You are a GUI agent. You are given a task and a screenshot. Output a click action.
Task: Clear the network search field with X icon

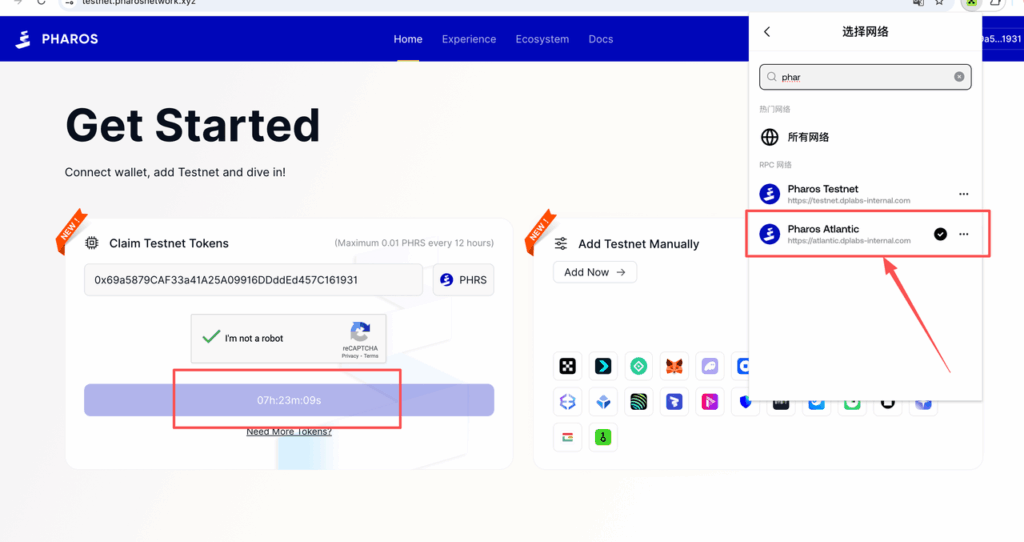click(959, 77)
